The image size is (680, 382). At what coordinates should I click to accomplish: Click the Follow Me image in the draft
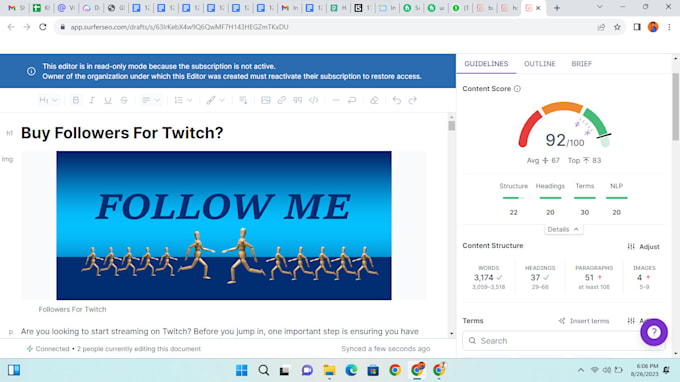tap(224, 225)
